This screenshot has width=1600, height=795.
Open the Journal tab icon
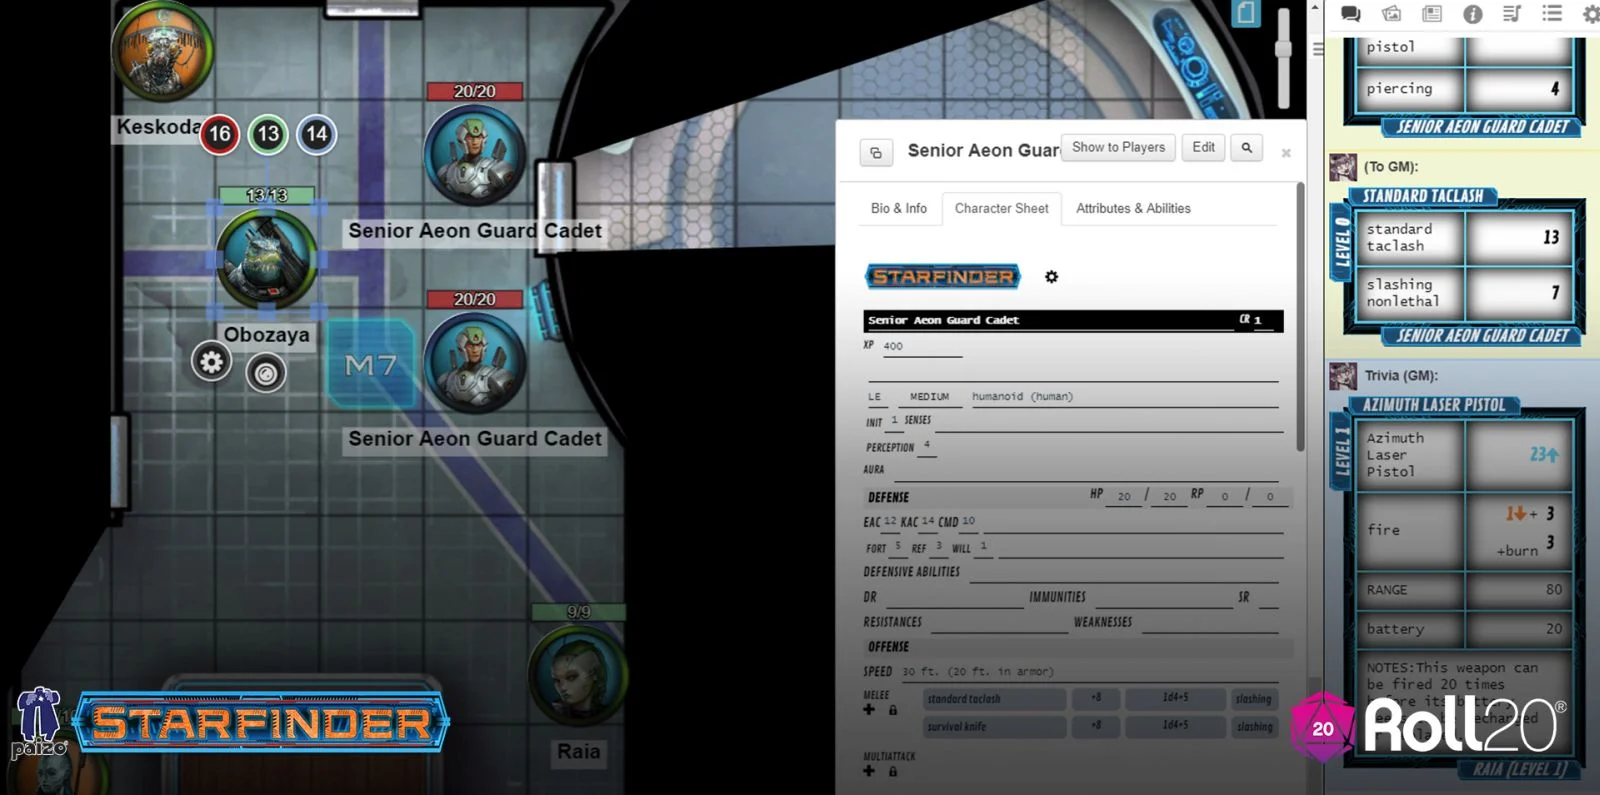[x=1432, y=13]
